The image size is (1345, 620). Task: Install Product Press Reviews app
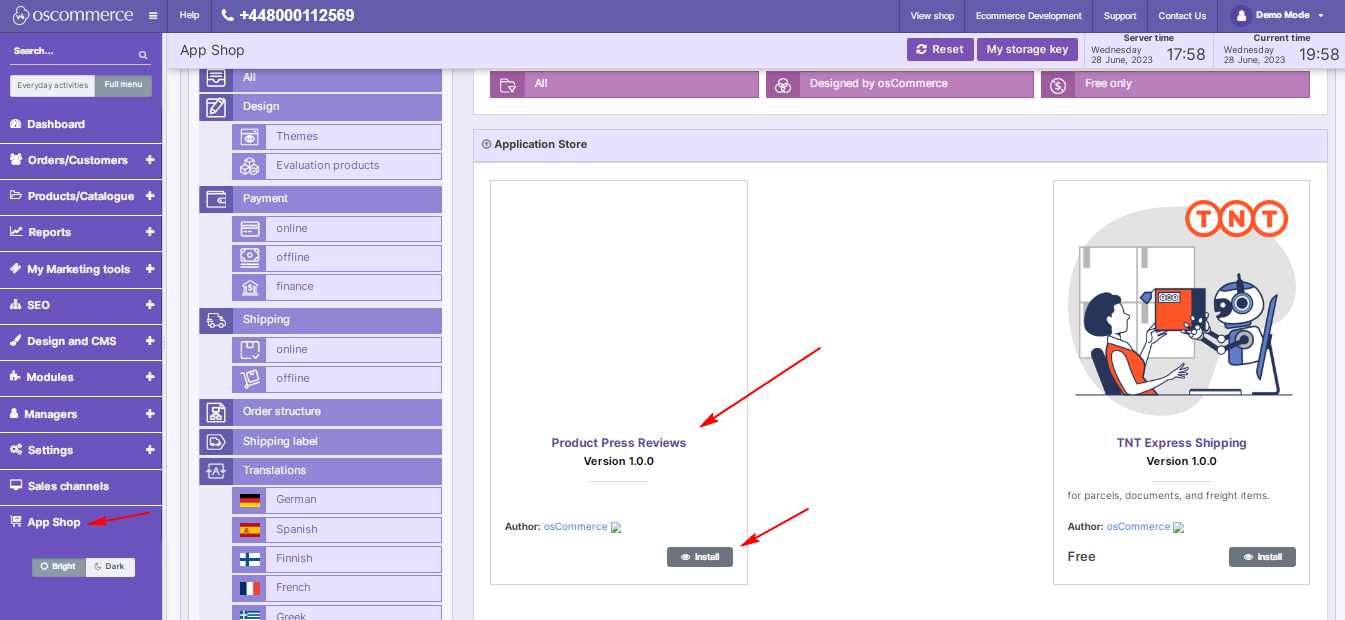700,557
